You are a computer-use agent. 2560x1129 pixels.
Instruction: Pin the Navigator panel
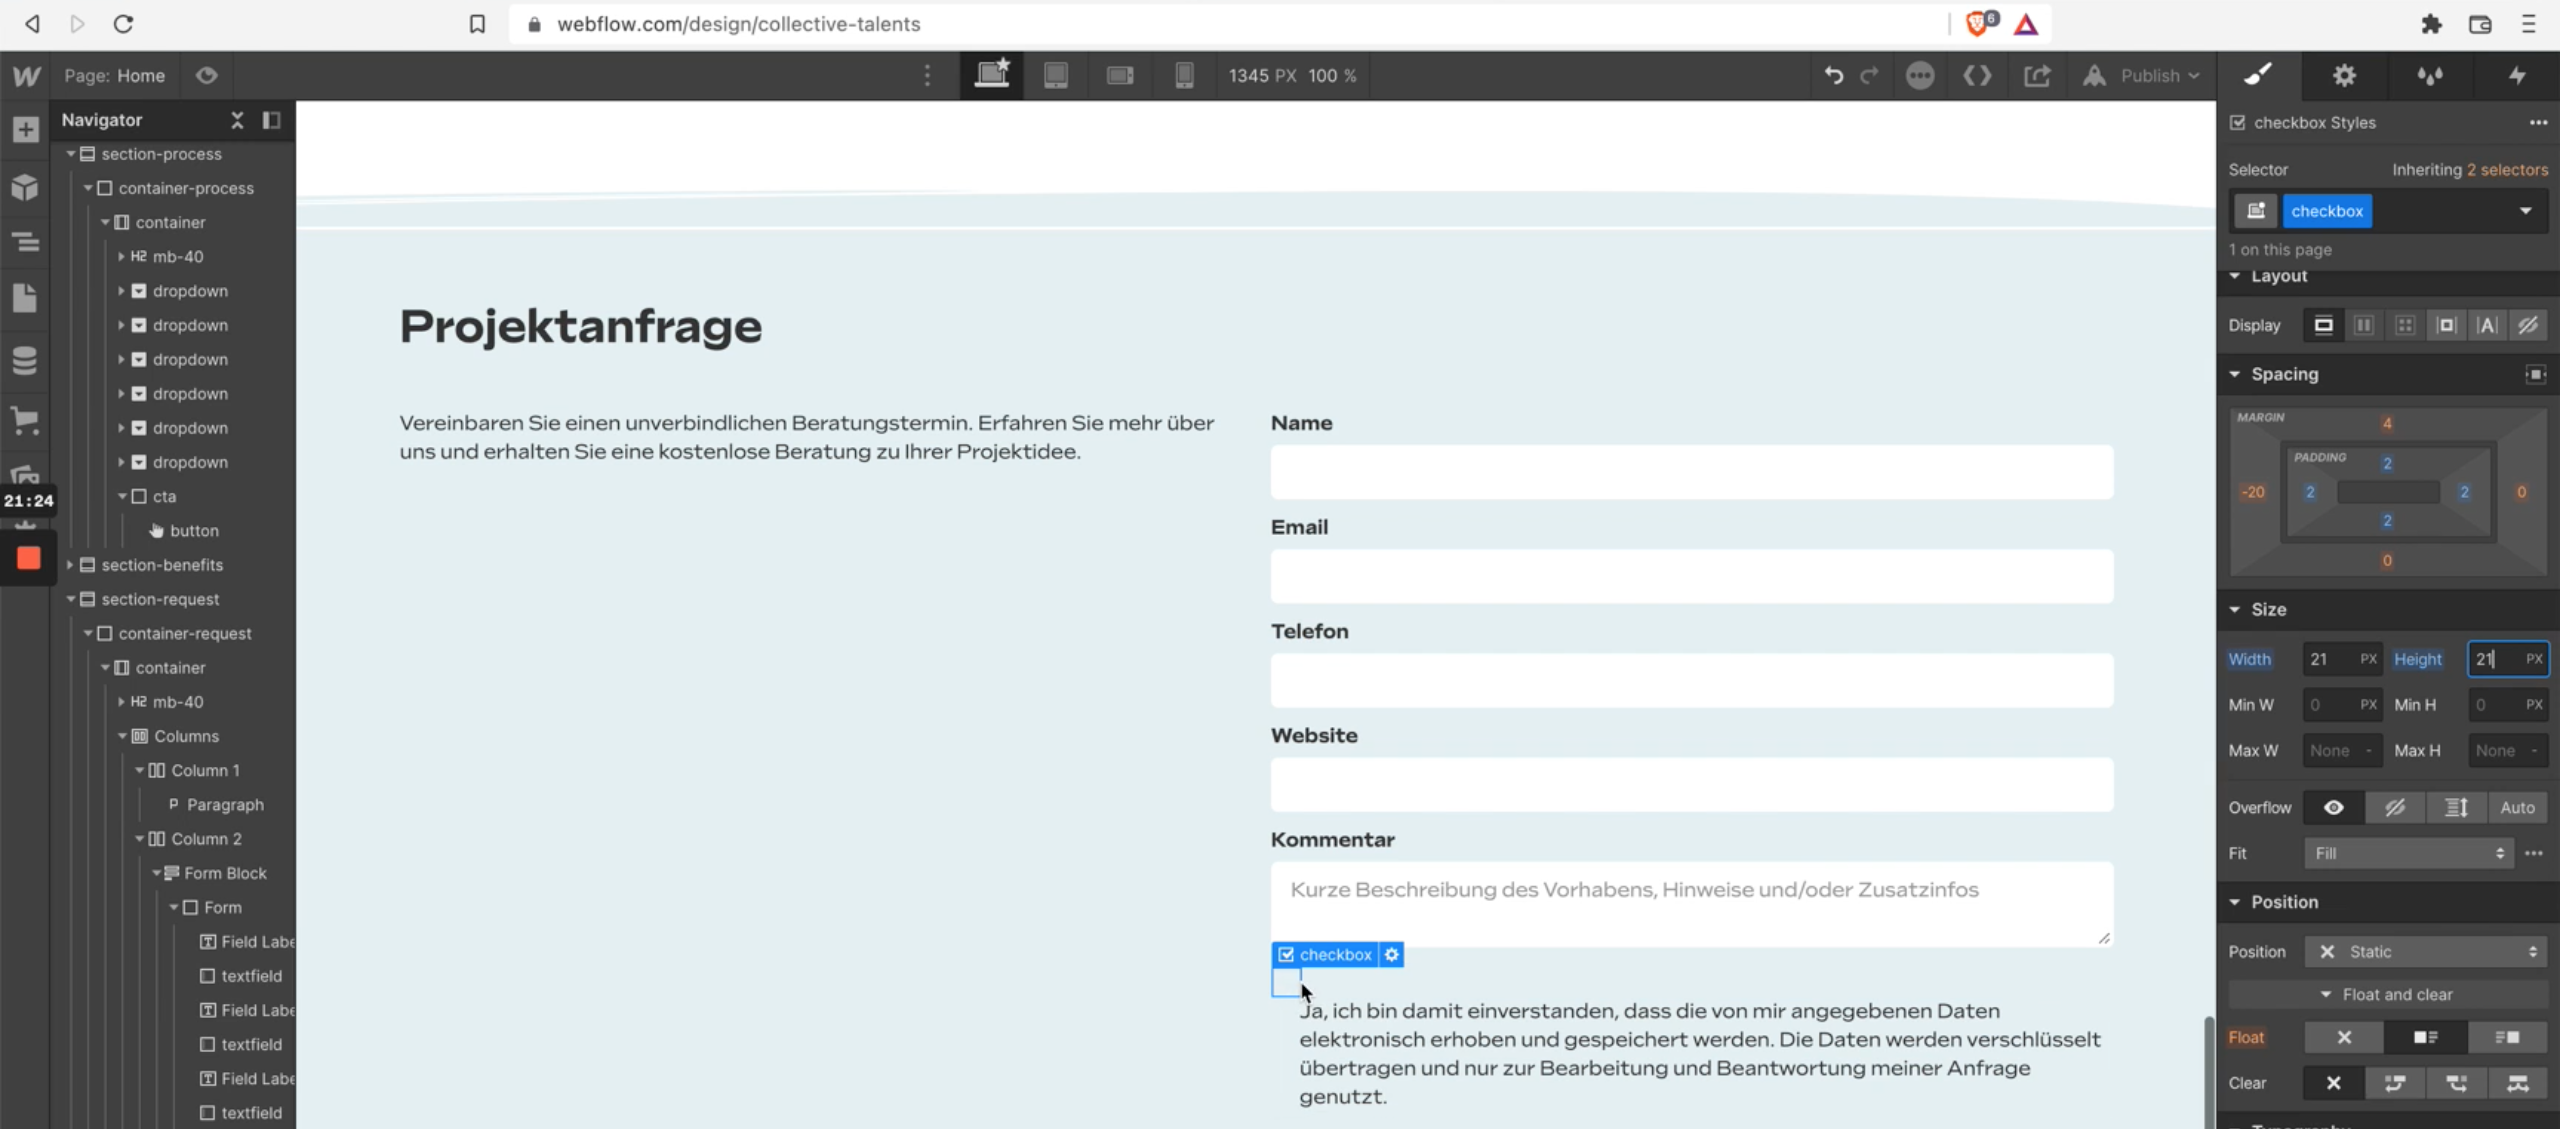pyautogui.click(x=271, y=120)
